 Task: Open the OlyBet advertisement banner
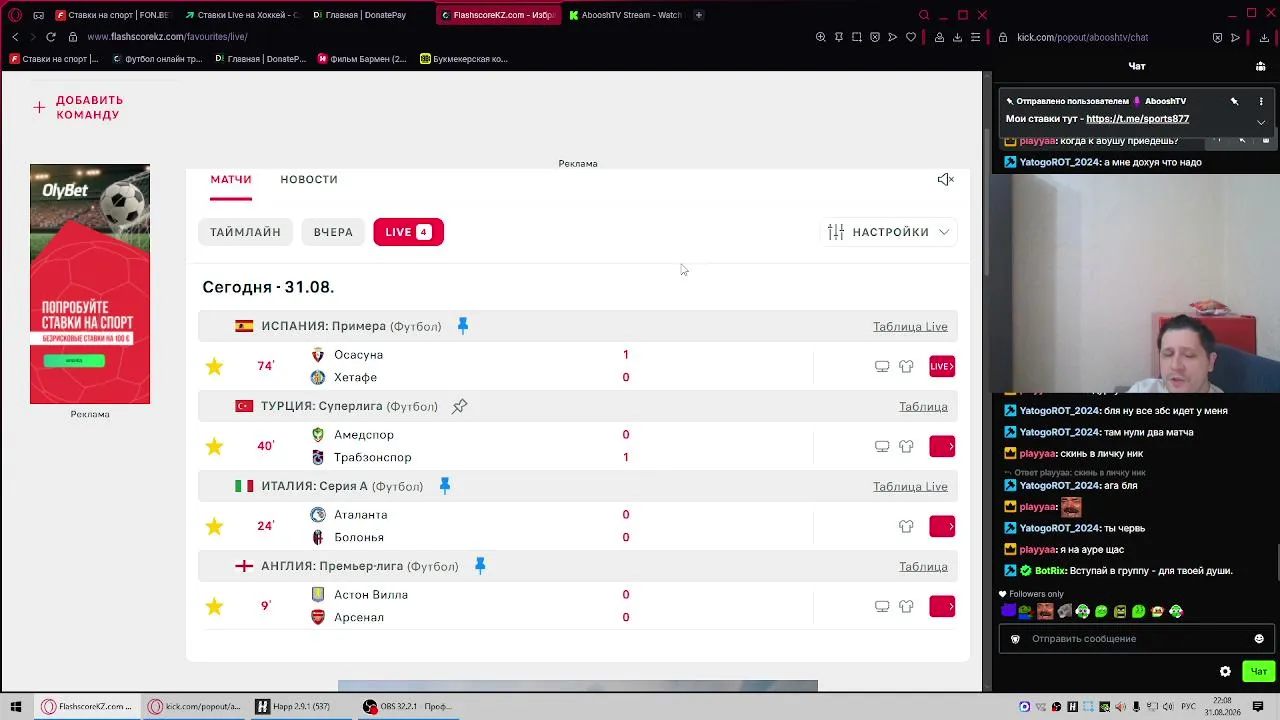90,284
